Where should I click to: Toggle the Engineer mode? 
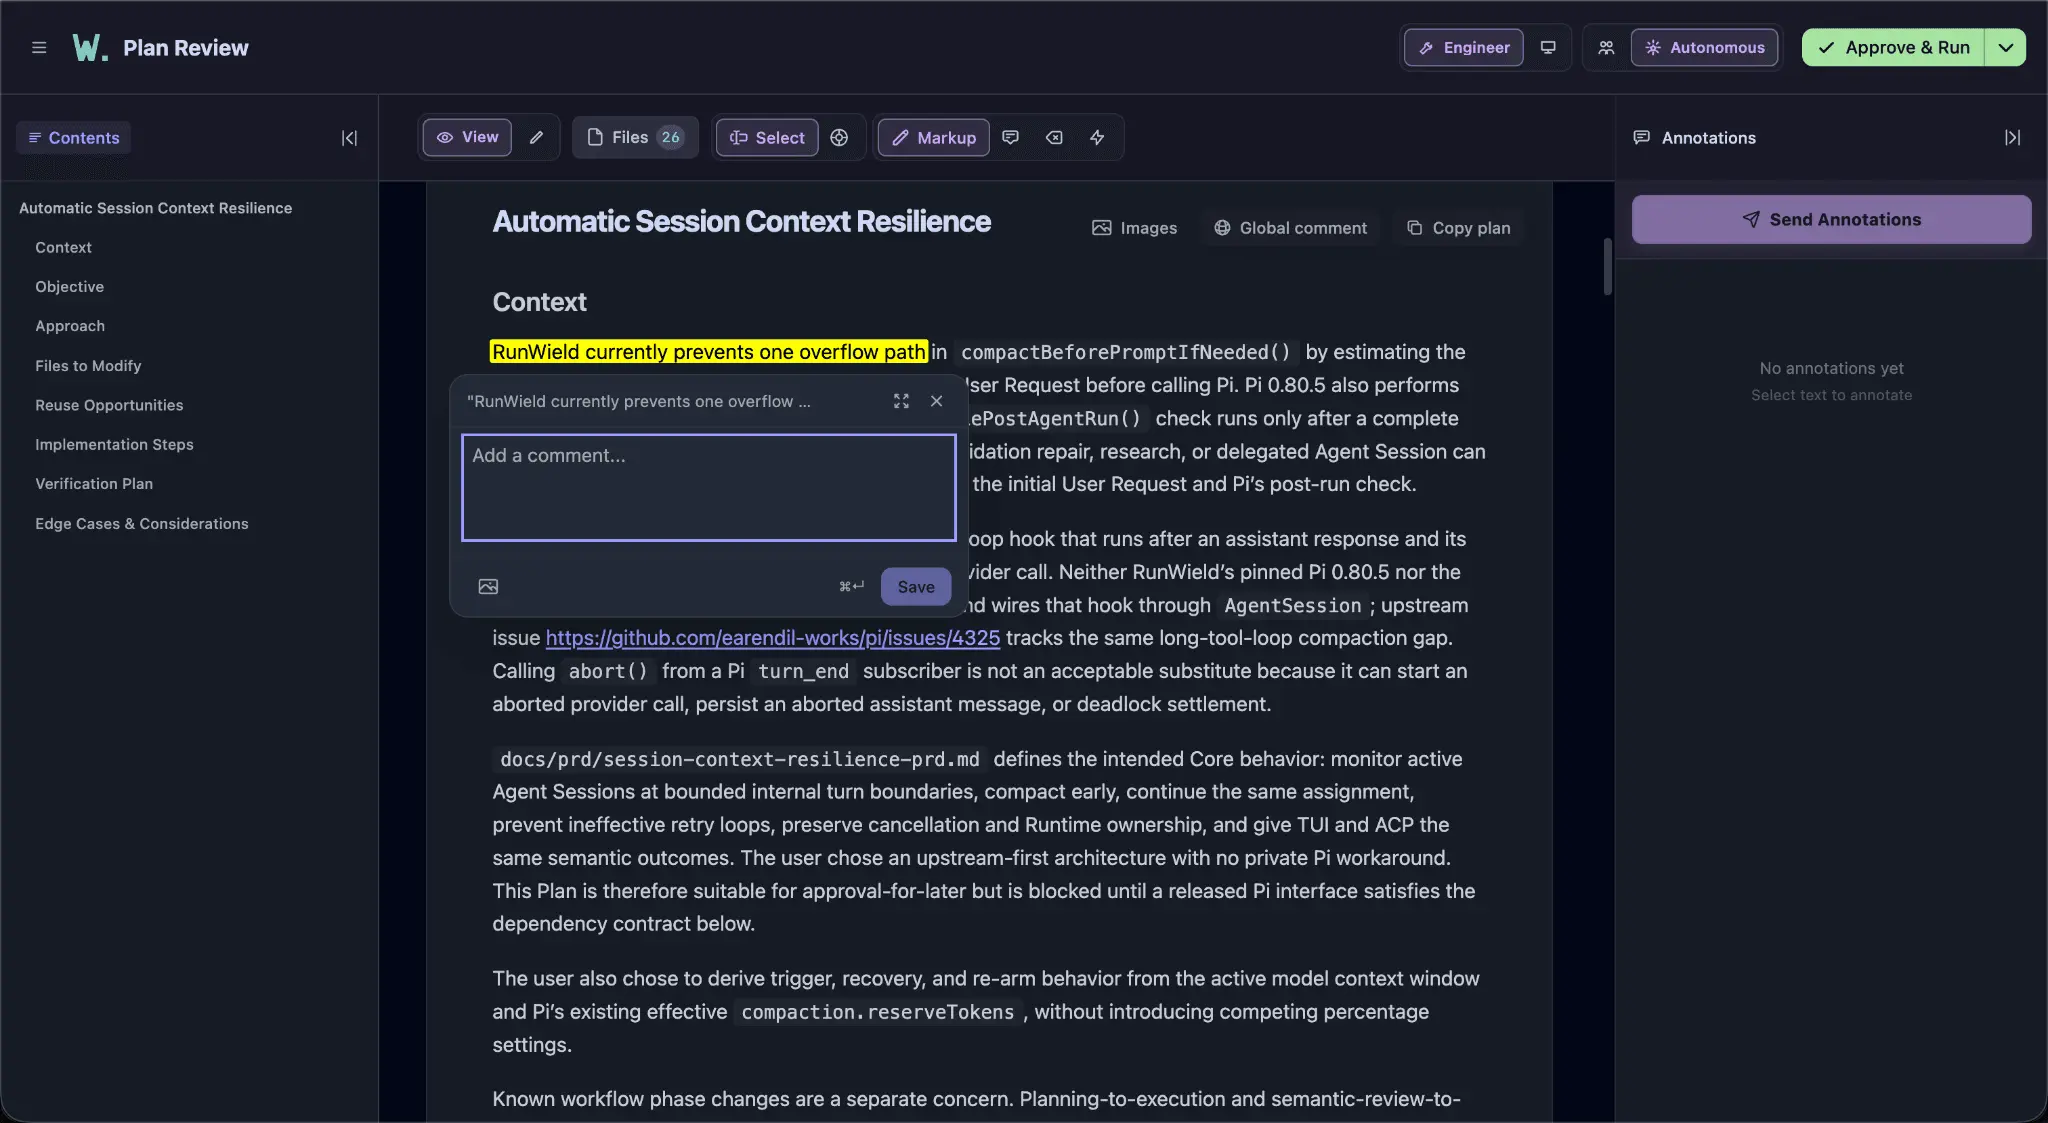tap(1464, 48)
